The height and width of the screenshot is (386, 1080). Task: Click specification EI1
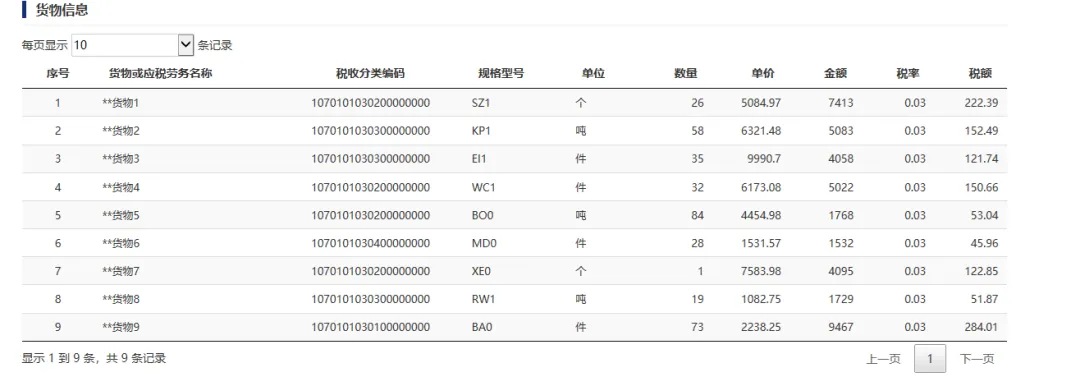click(x=479, y=159)
